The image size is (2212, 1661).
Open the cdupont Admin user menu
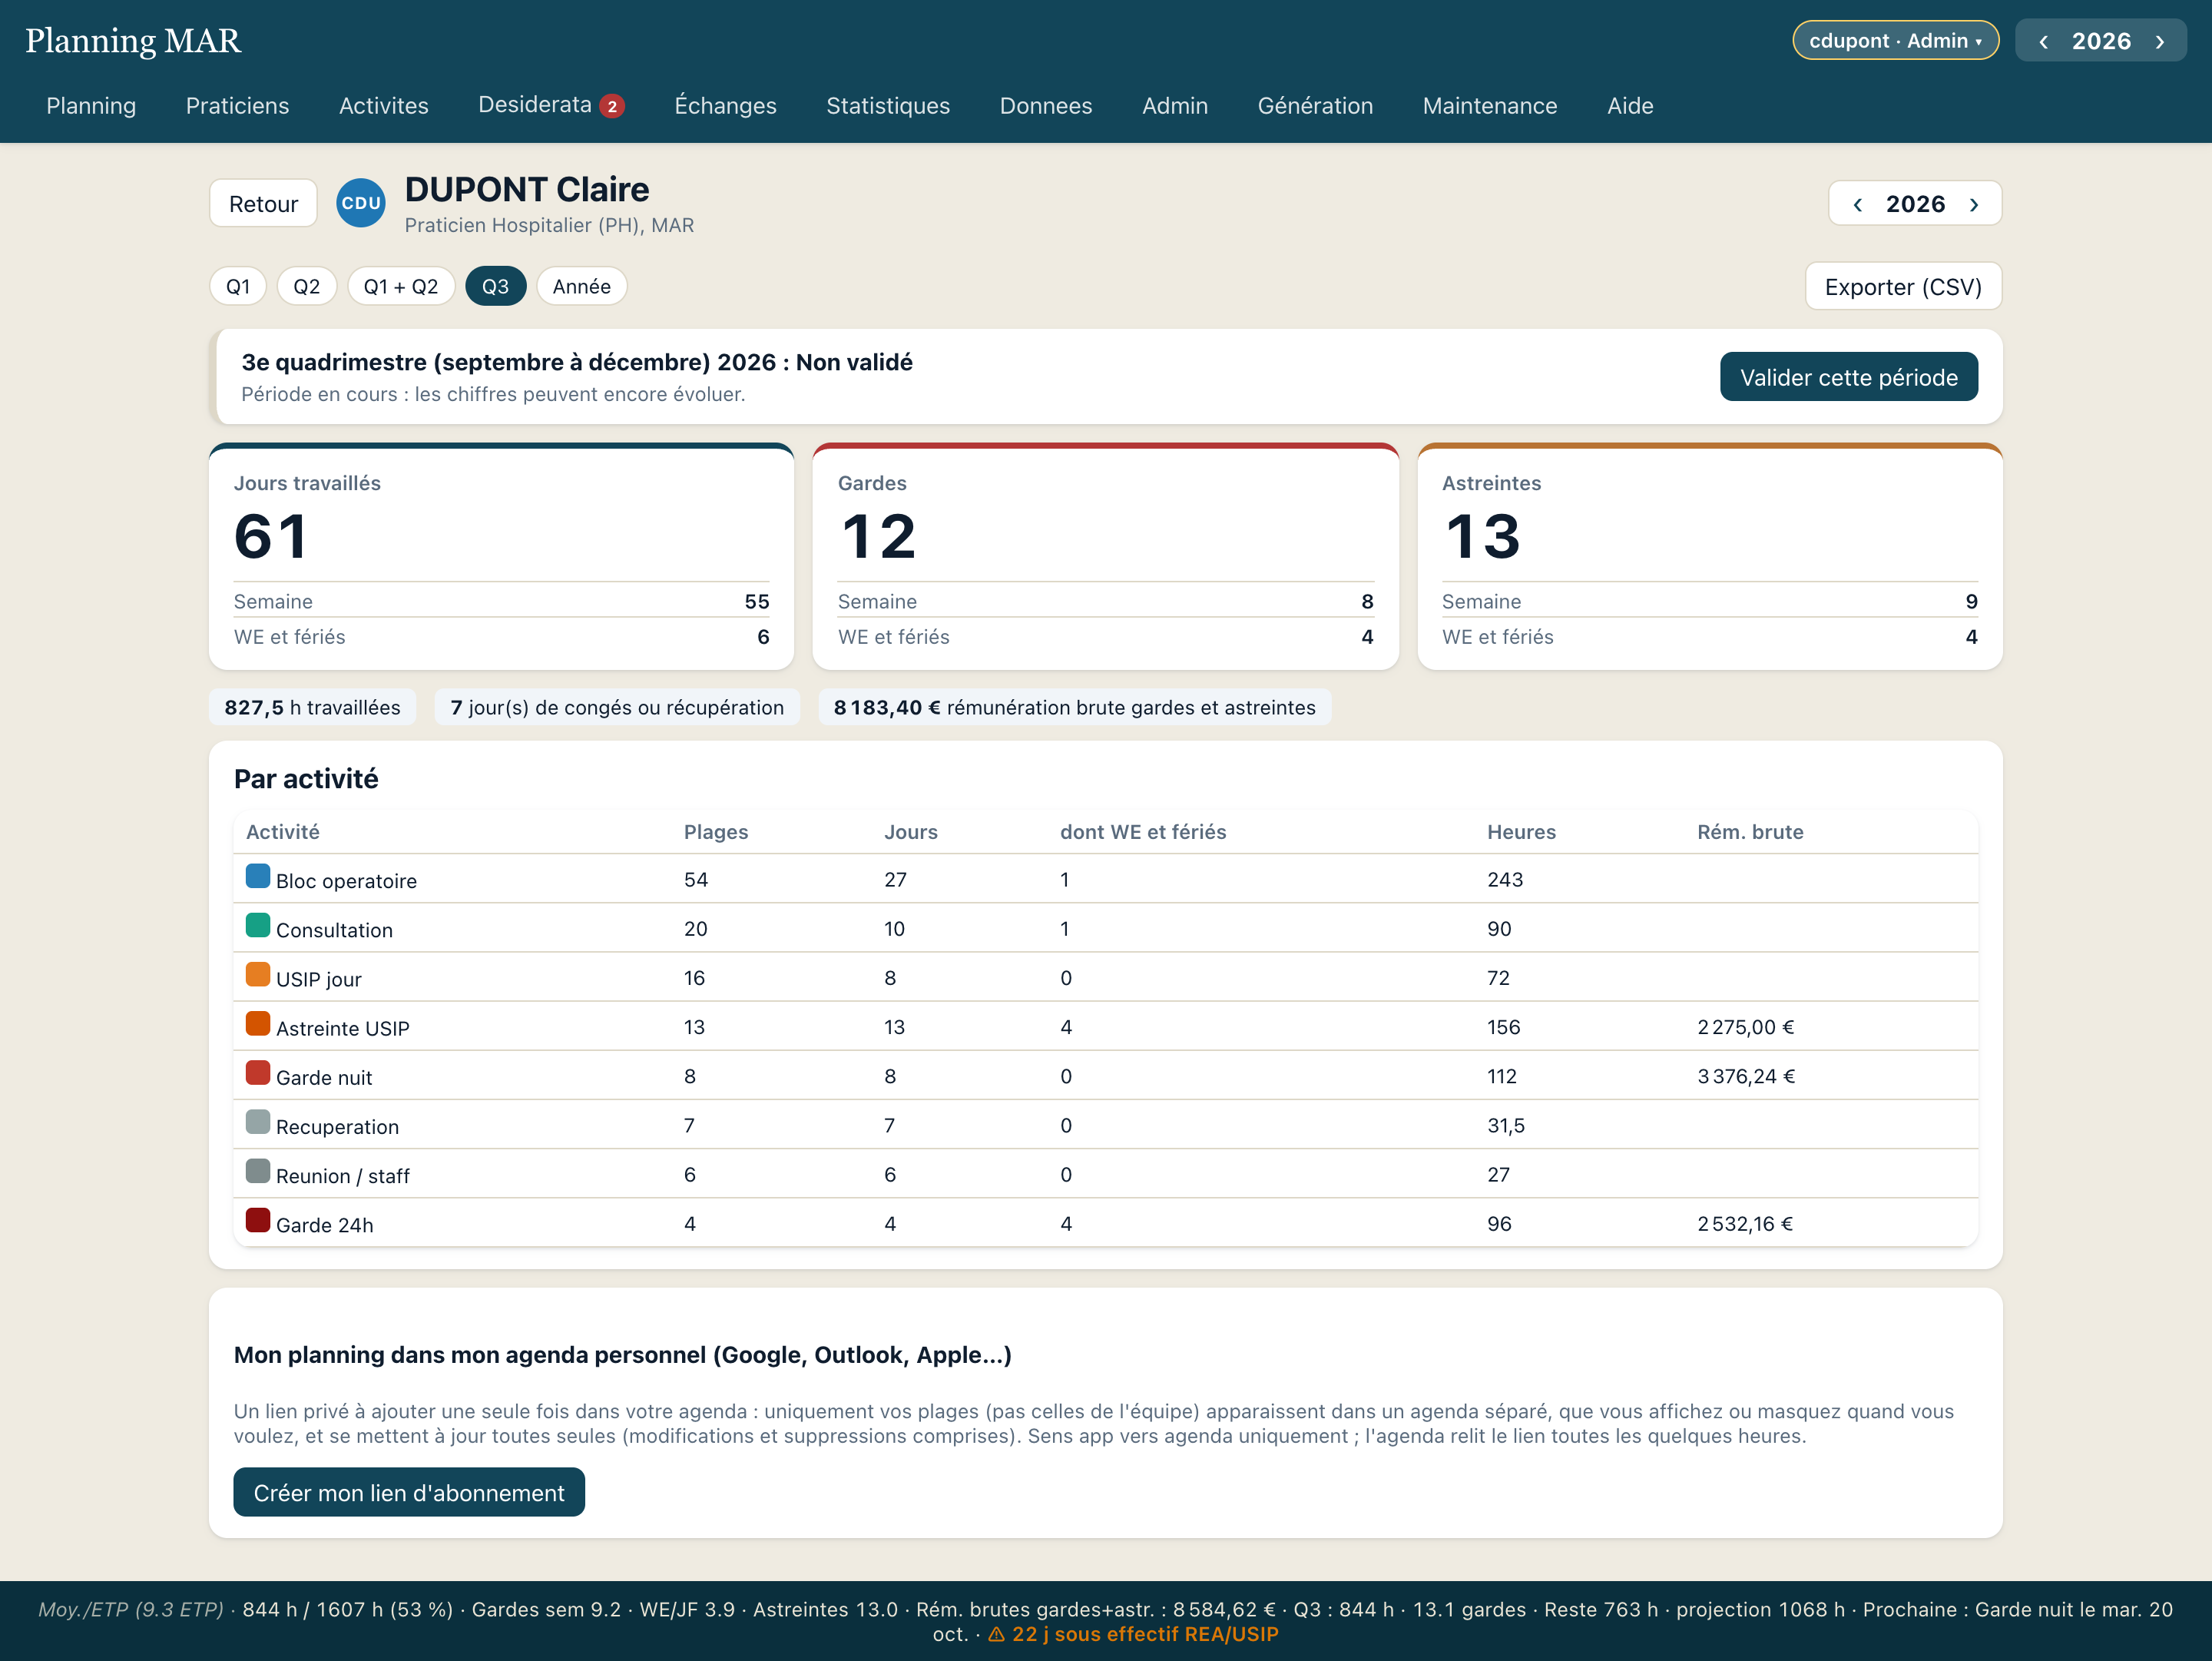[x=1895, y=41]
